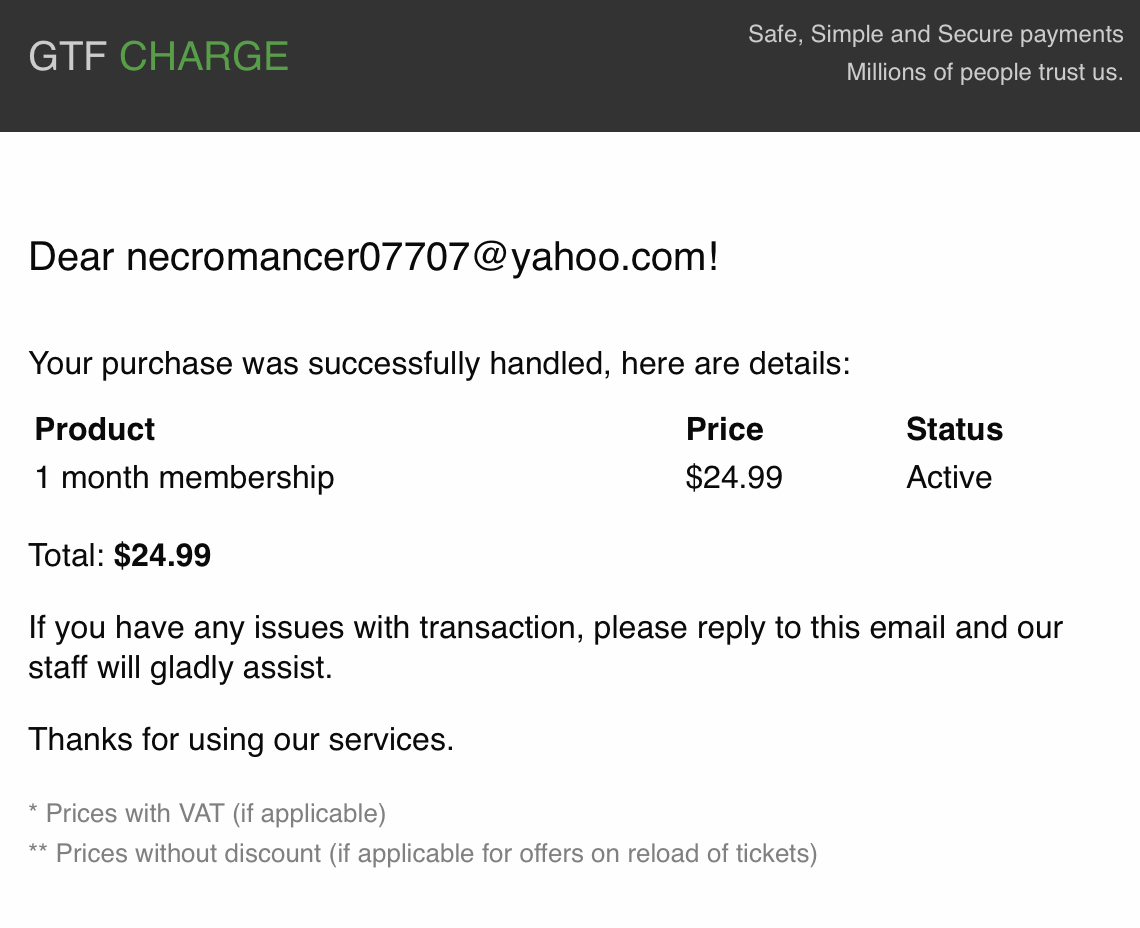Click the Status column header
The image size is (1140, 928).
coord(954,429)
